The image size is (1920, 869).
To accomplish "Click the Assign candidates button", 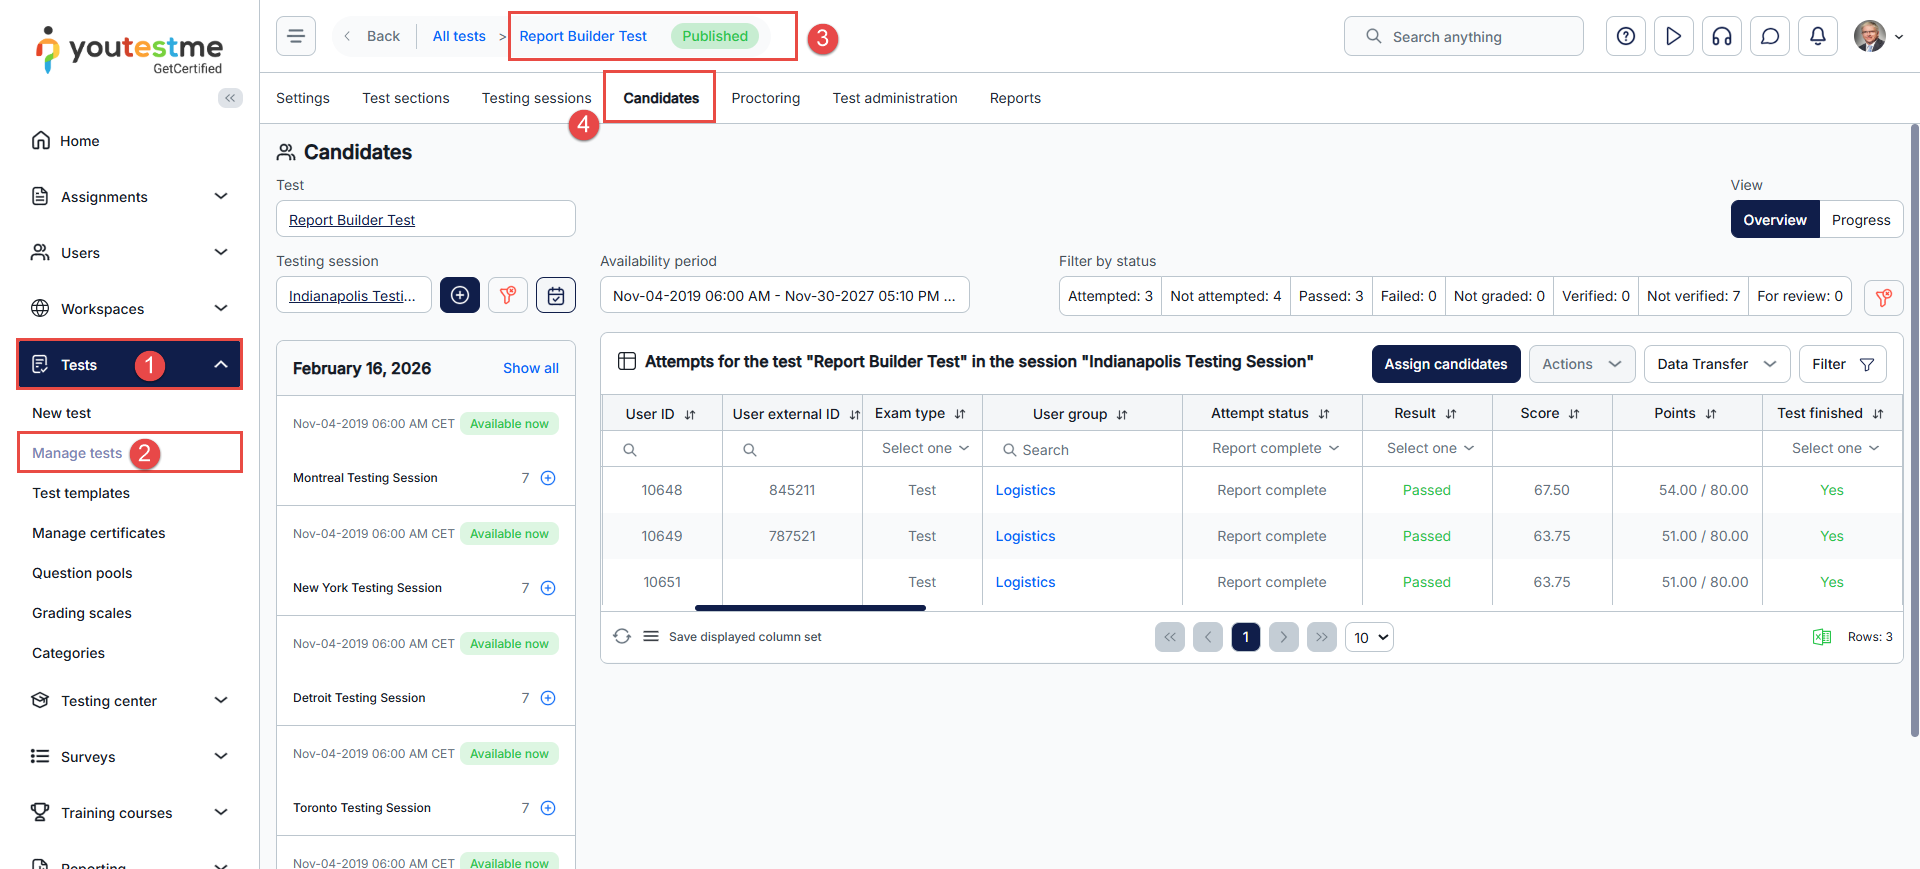I will [x=1445, y=364].
